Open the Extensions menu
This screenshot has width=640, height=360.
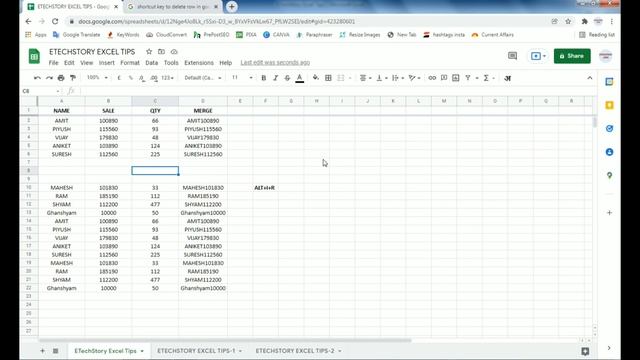click(x=199, y=62)
